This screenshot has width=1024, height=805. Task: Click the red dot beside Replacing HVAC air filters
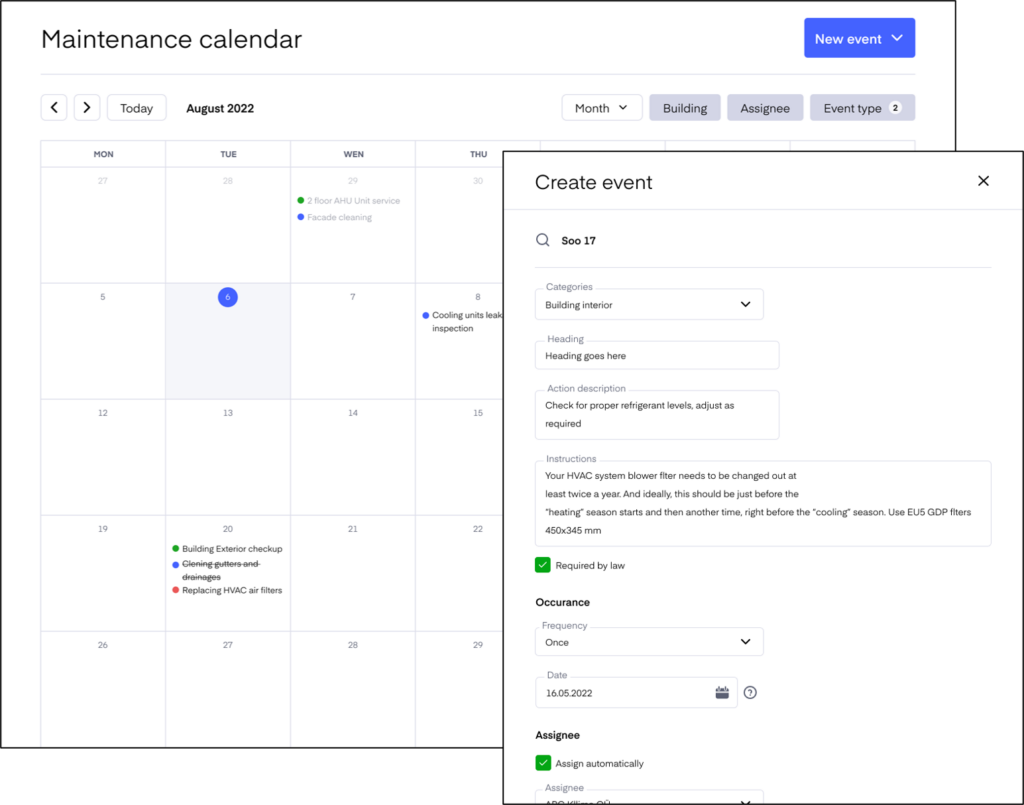176,590
